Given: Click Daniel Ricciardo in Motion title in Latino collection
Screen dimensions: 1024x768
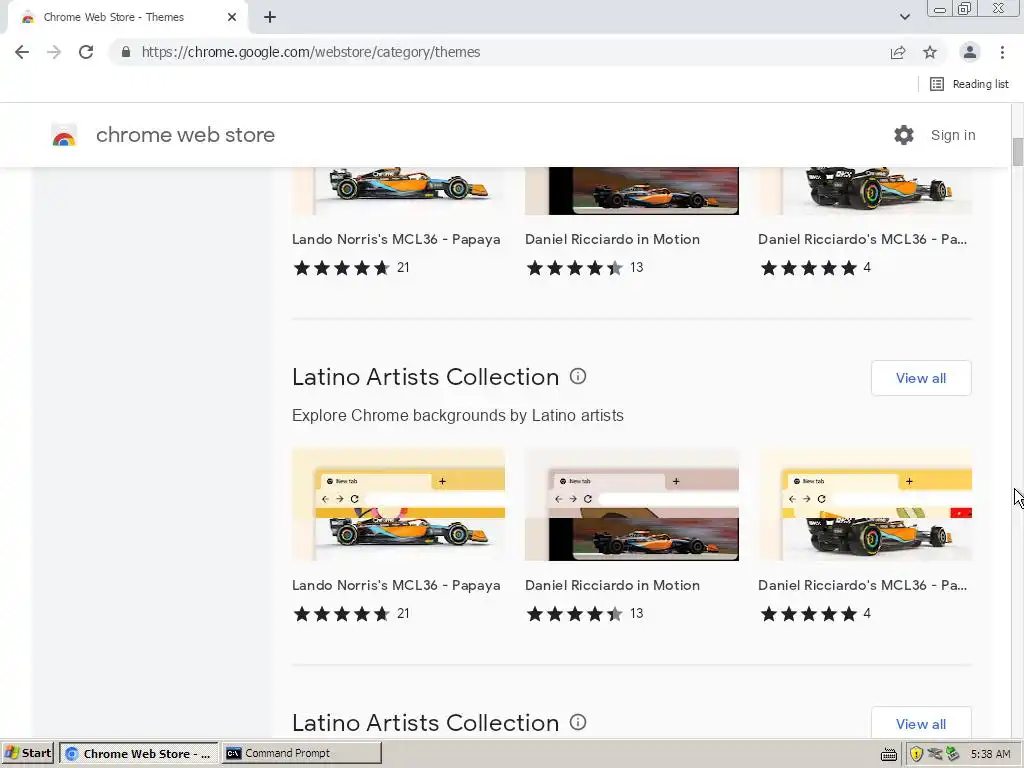Looking at the screenshot, I should tap(613, 585).
